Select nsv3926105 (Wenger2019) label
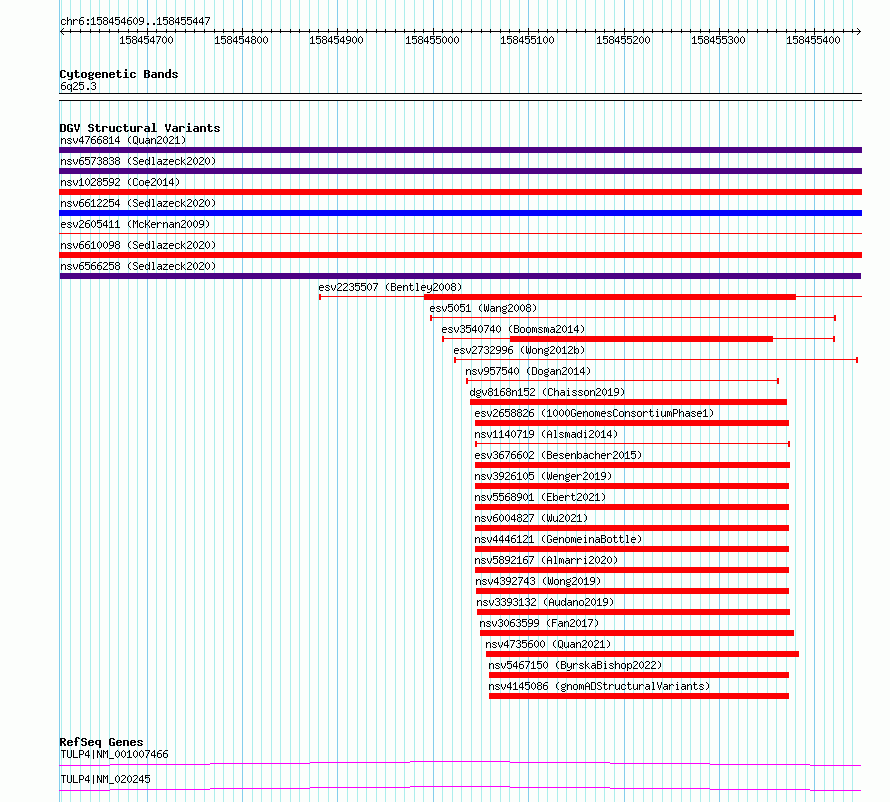 coord(543,476)
